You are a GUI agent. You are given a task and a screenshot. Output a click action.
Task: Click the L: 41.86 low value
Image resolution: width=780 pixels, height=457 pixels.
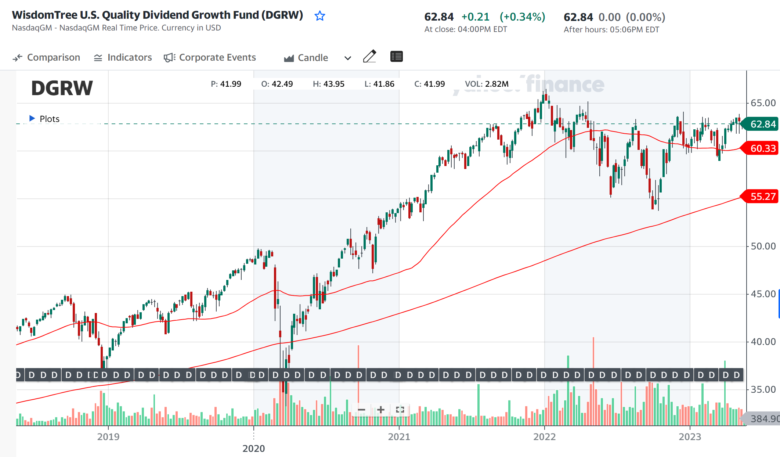coord(379,84)
